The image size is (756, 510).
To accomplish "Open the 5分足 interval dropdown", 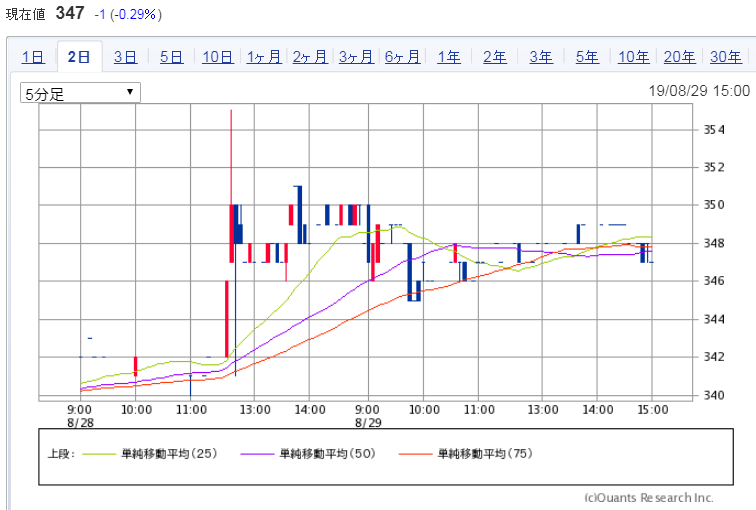I will (80, 93).
